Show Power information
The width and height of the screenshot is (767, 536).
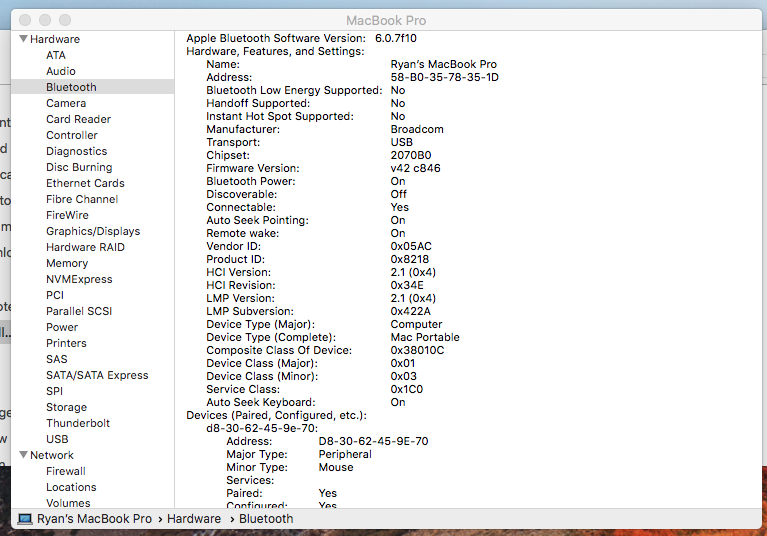pyautogui.click(x=62, y=327)
